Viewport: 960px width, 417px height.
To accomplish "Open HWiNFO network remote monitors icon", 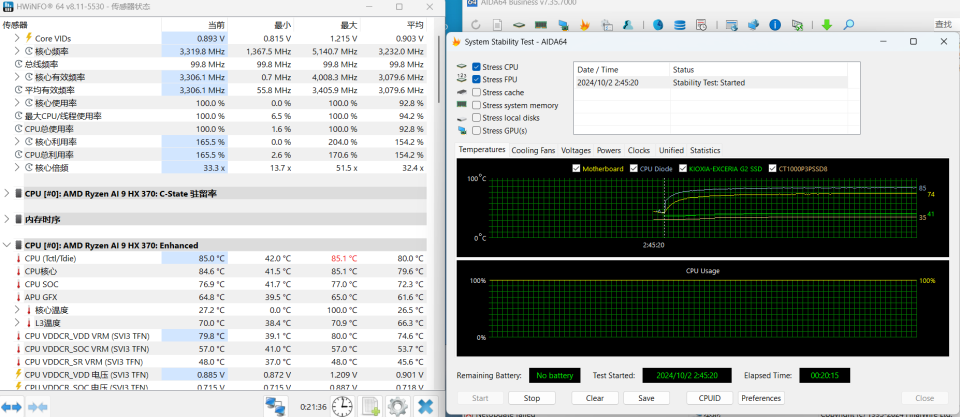I will click(x=276, y=406).
